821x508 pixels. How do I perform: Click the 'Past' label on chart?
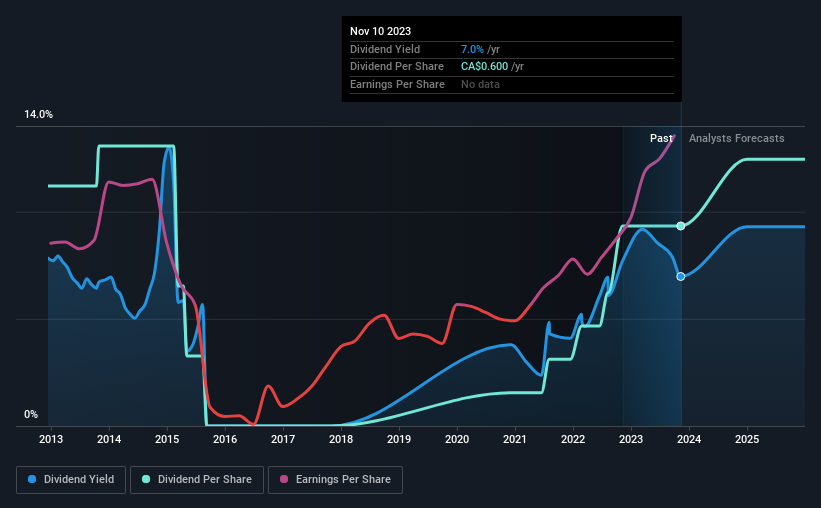point(661,138)
